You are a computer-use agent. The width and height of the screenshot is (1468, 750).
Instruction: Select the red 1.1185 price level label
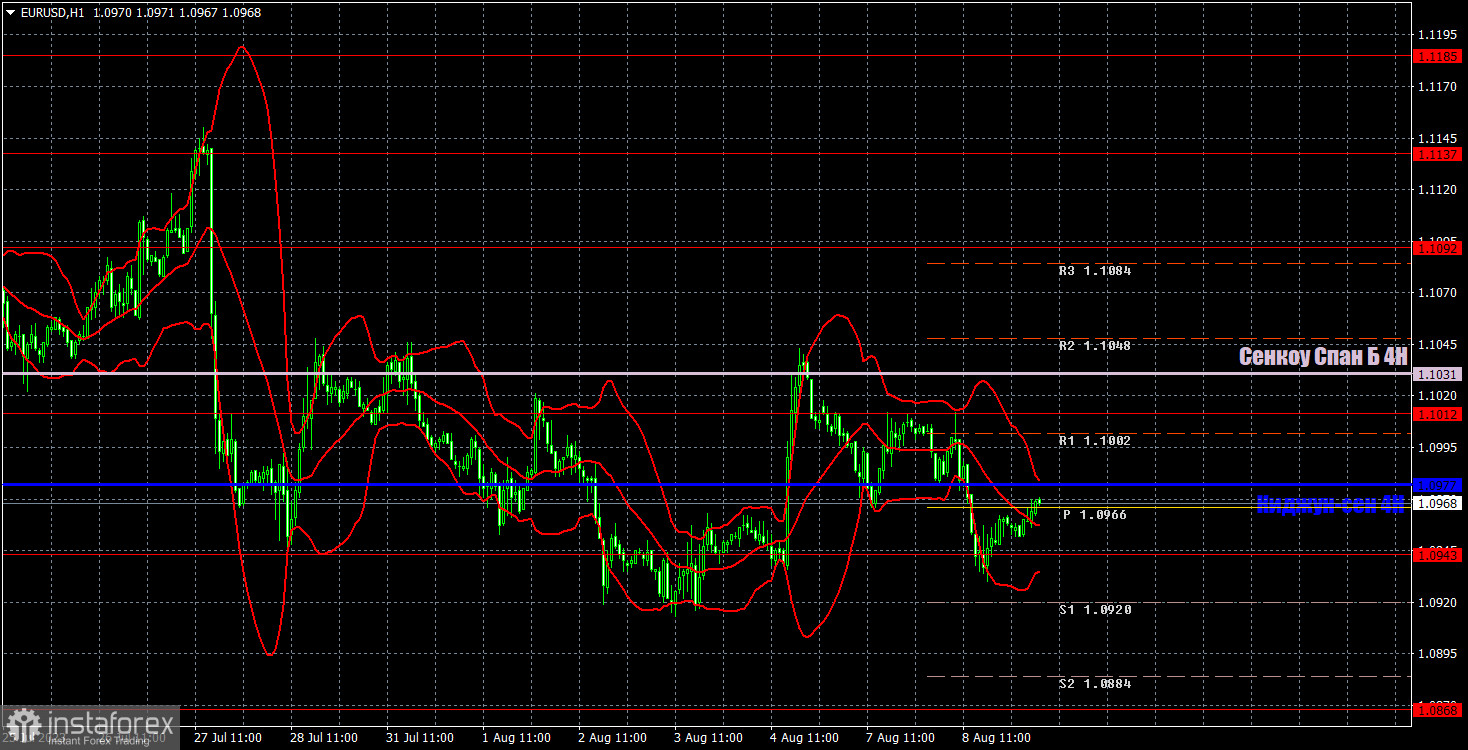point(1438,56)
